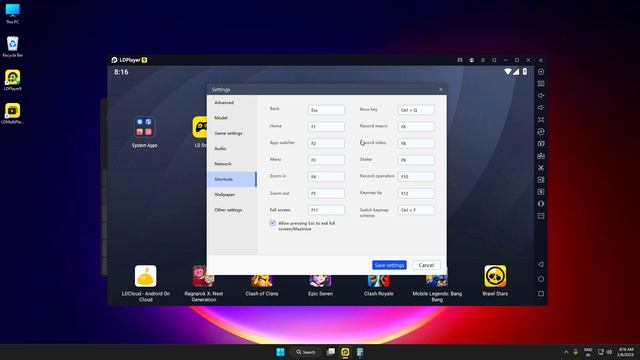Switch to the Model settings tab
Screen dimensions: 640x360
click(x=232, y=118)
